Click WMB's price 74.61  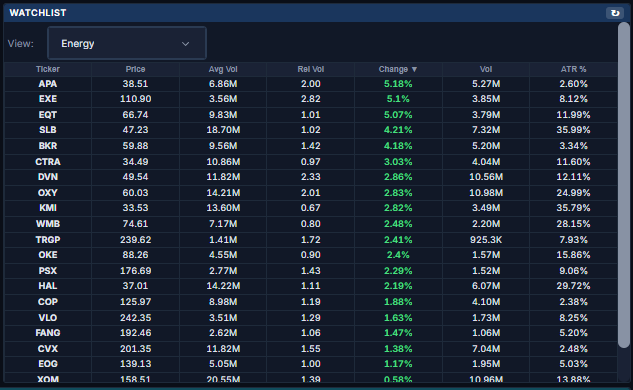click(135, 224)
